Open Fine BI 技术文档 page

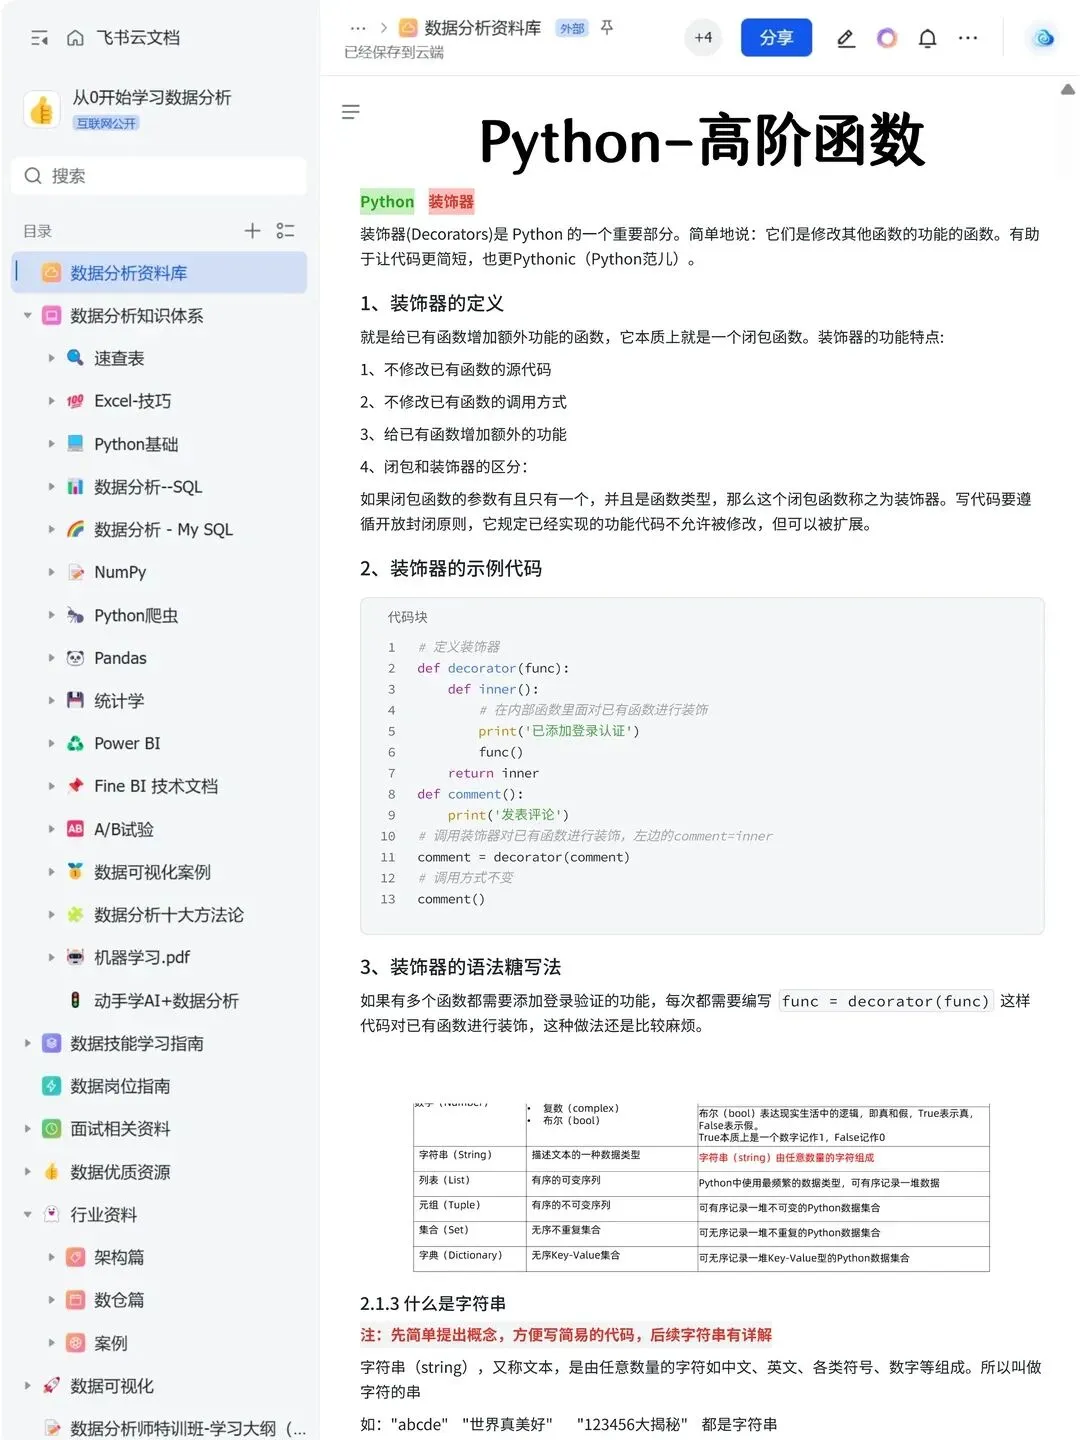(156, 786)
